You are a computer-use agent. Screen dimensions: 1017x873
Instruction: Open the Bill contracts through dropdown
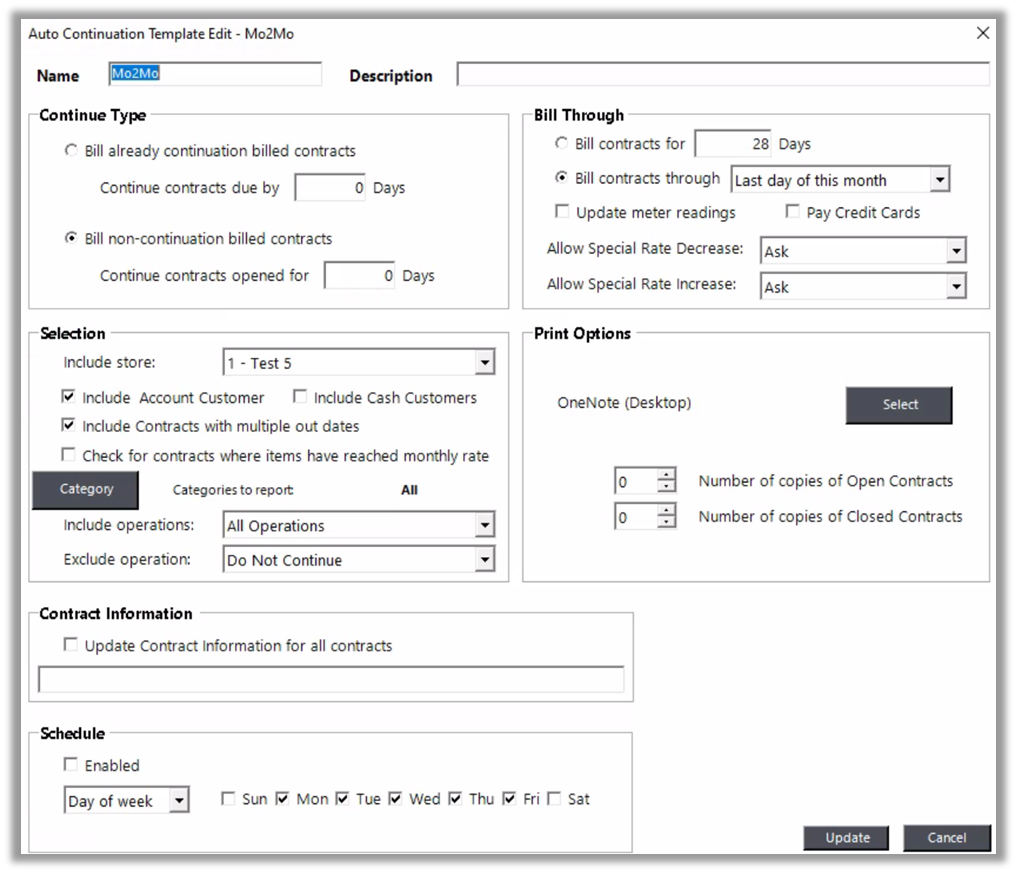tap(939, 180)
